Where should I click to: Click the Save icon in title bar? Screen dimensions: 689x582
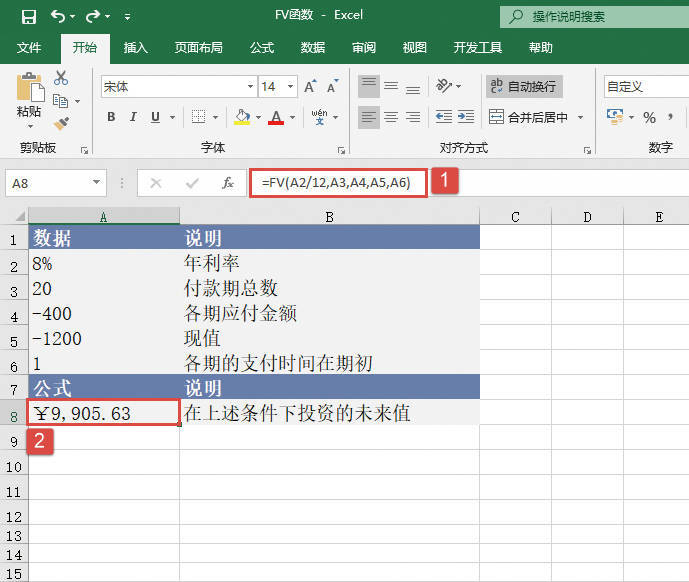[28, 16]
